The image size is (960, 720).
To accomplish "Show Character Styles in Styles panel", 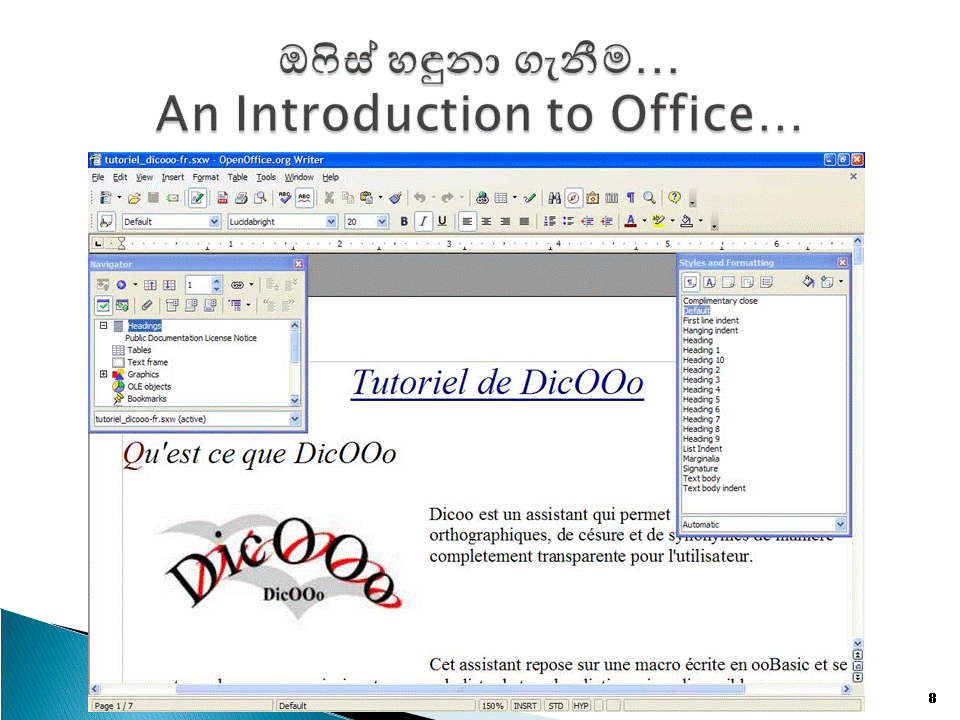I will pyautogui.click(x=710, y=282).
